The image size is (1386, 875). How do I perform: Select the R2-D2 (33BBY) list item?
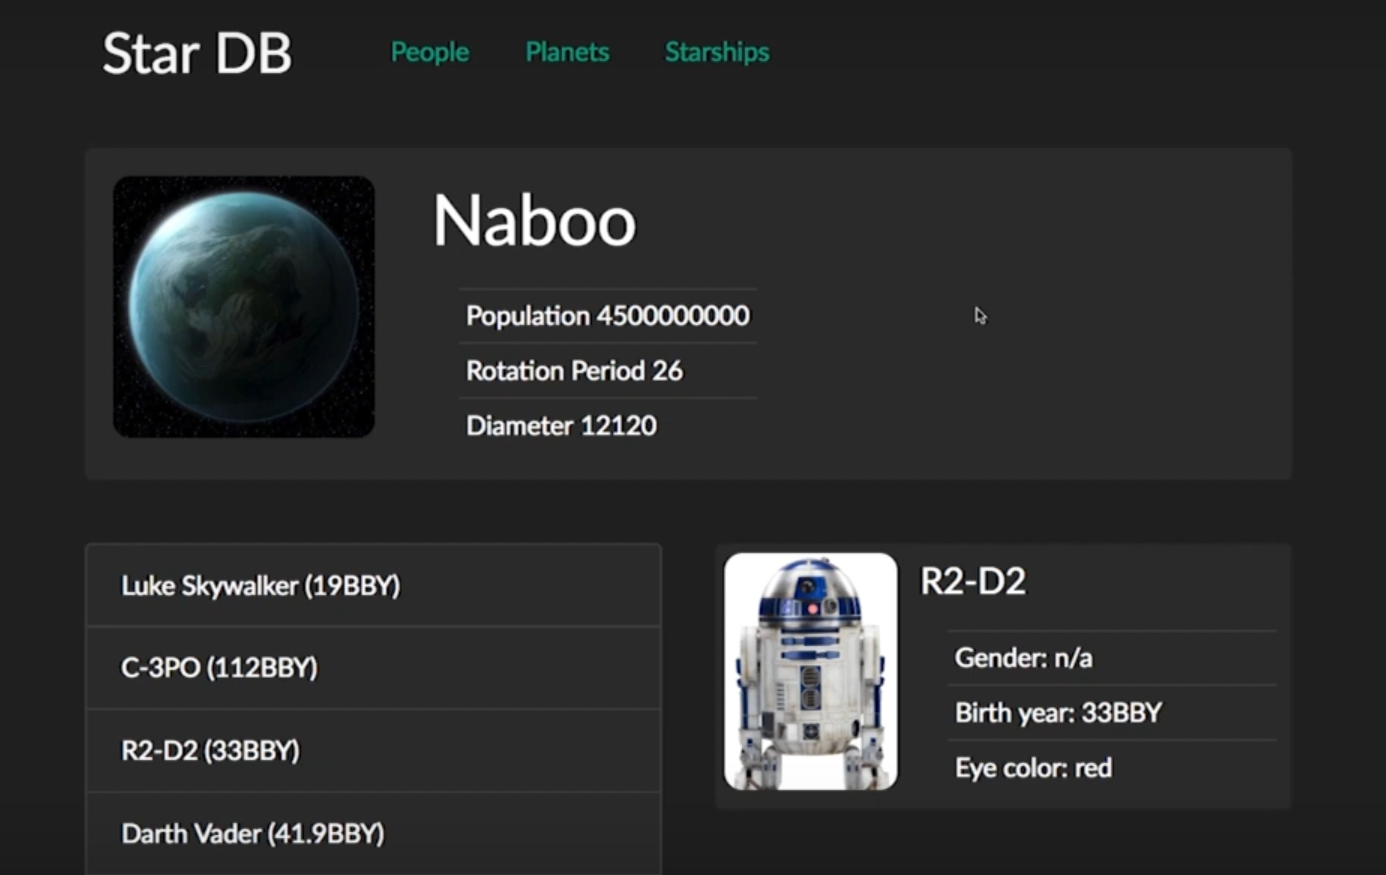pyautogui.click(x=210, y=751)
